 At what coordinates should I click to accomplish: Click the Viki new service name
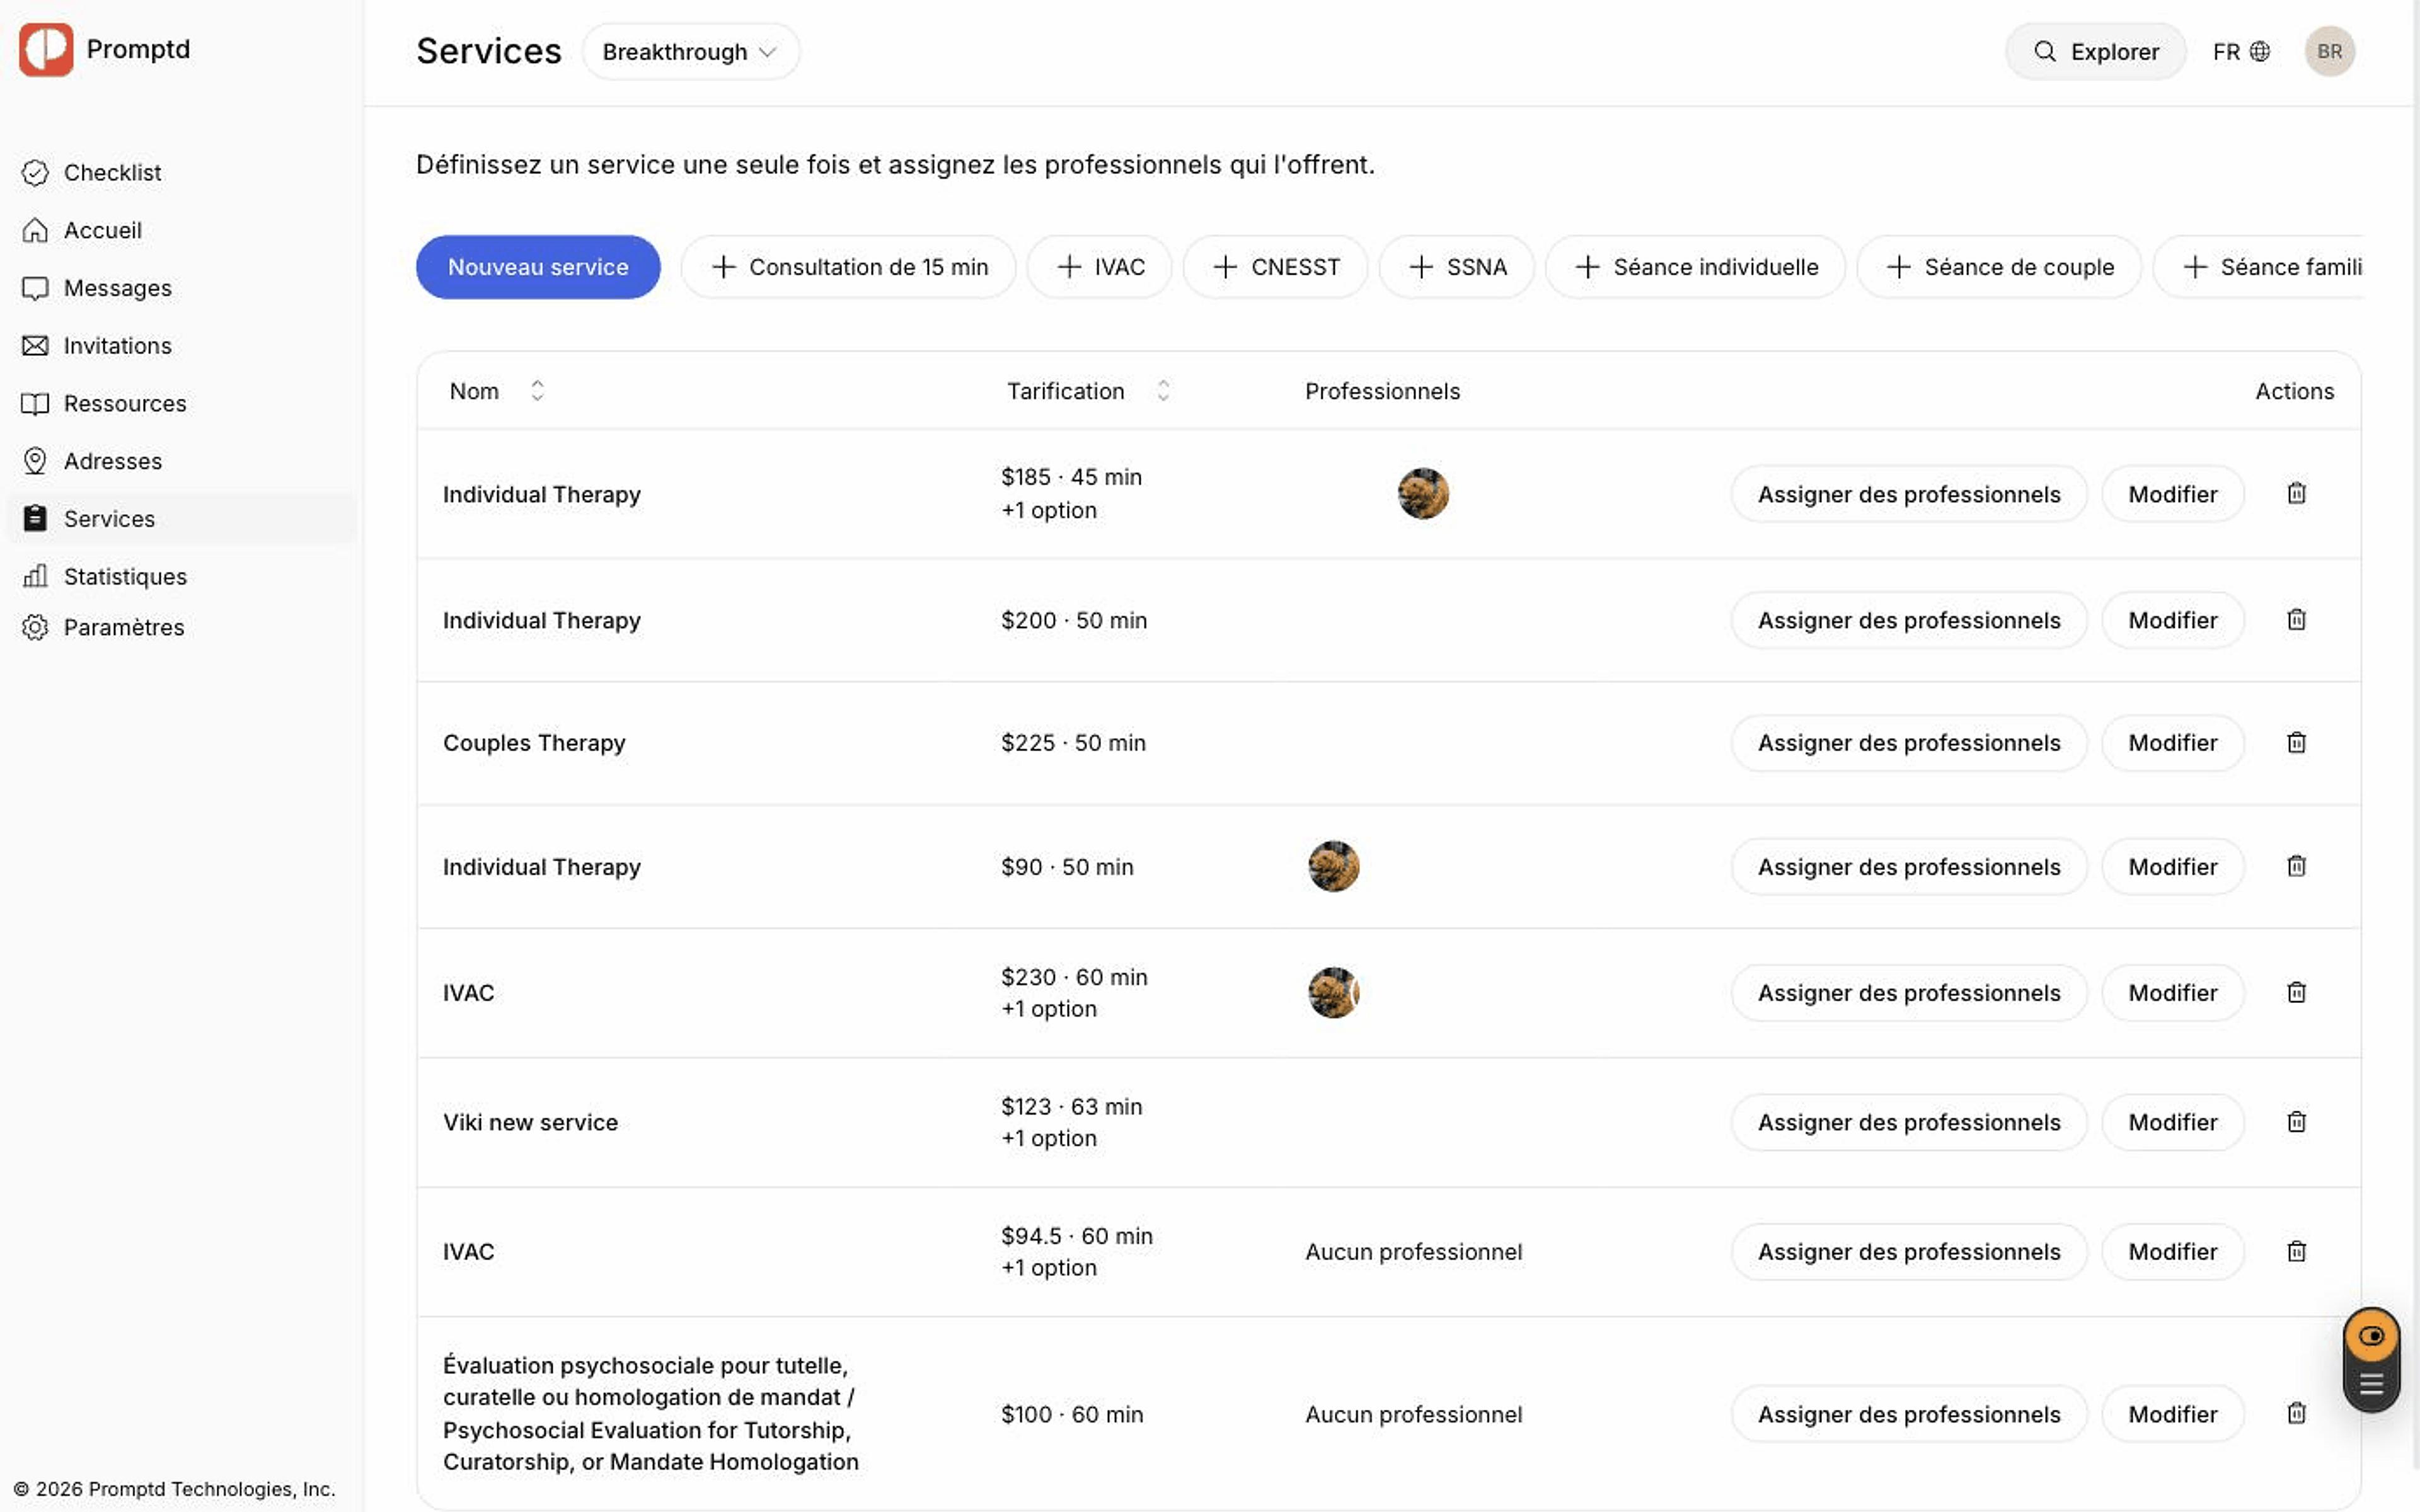click(530, 1122)
